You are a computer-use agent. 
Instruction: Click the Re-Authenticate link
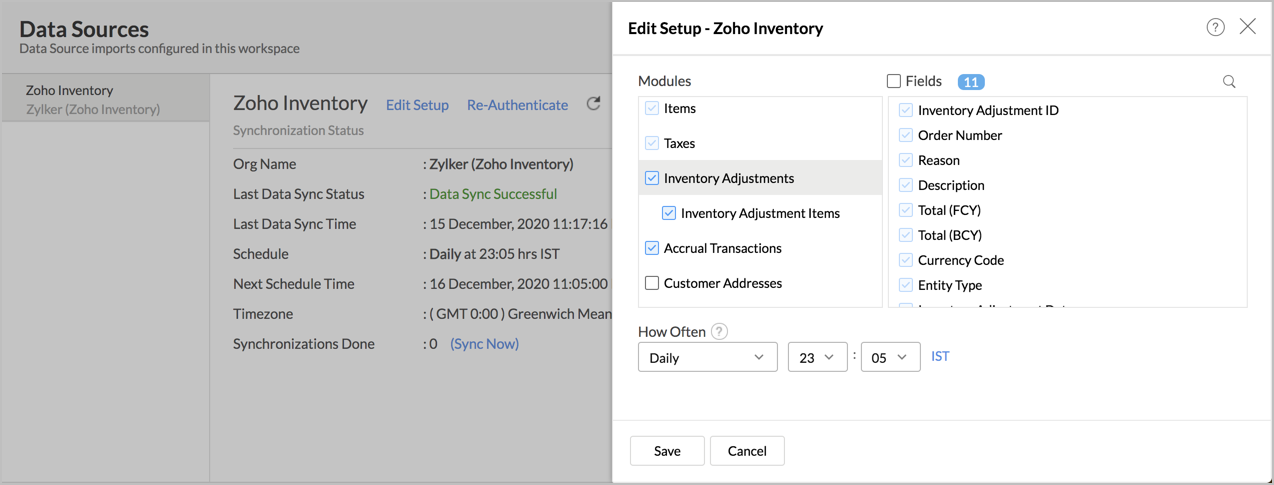[517, 105]
